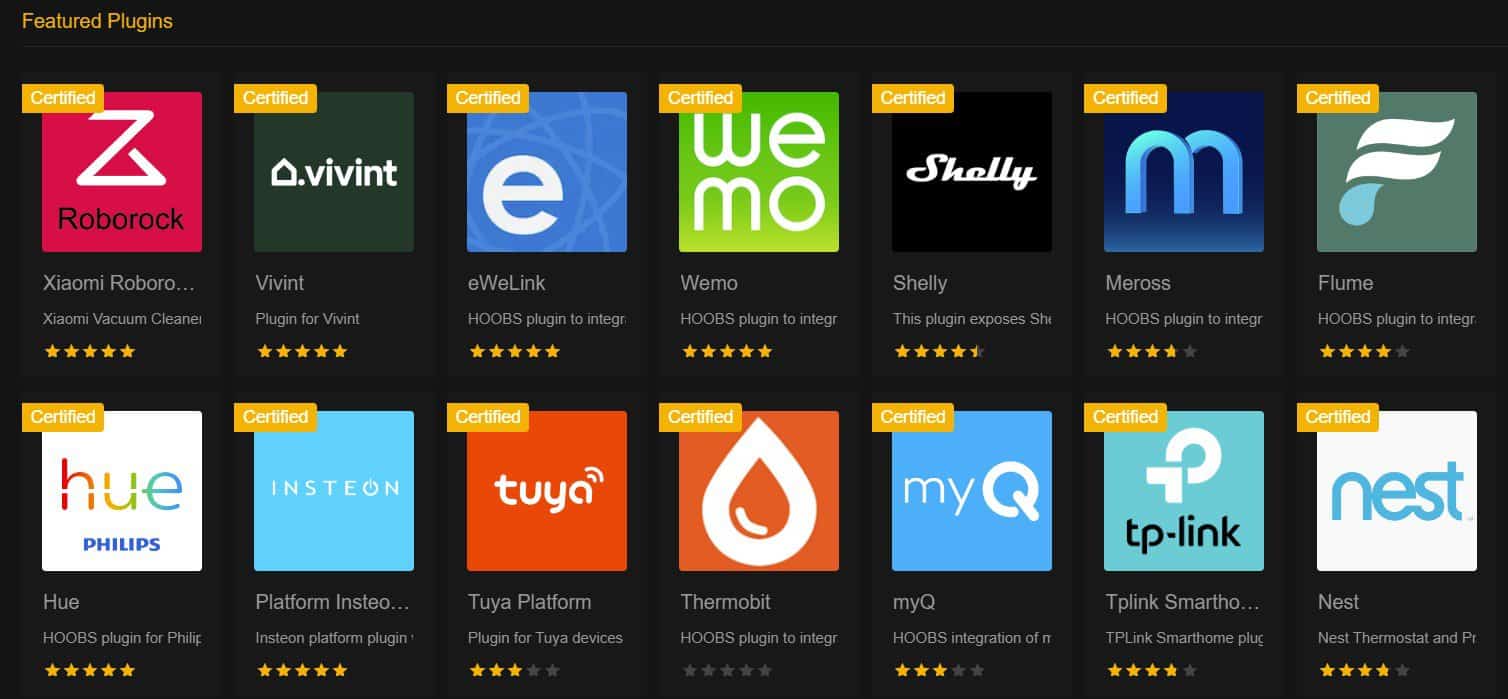Viewport: 1508px width, 699px height.
Task: Click the Certified badge on Shelly
Action: coord(913,98)
